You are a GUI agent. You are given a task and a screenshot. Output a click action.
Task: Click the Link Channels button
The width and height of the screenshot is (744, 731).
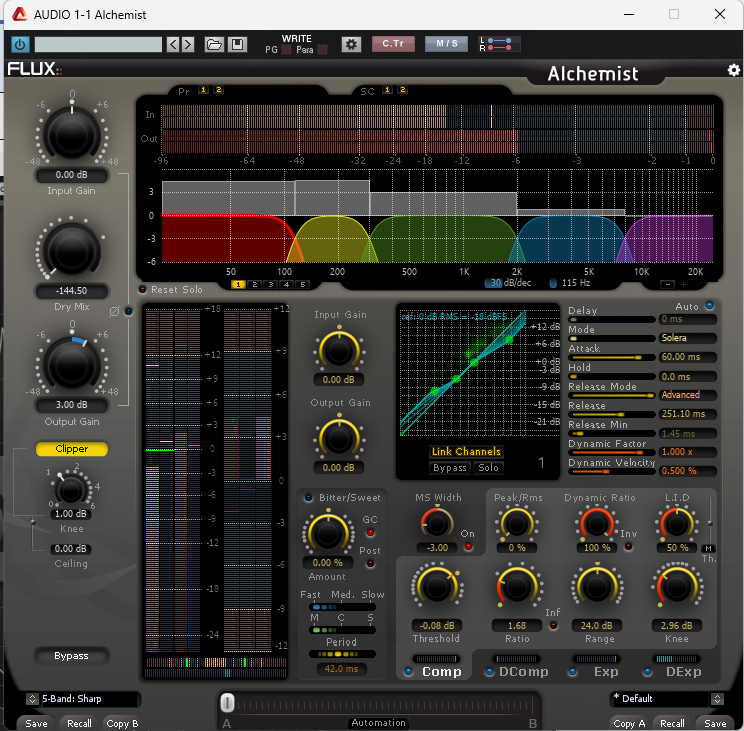(466, 452)
